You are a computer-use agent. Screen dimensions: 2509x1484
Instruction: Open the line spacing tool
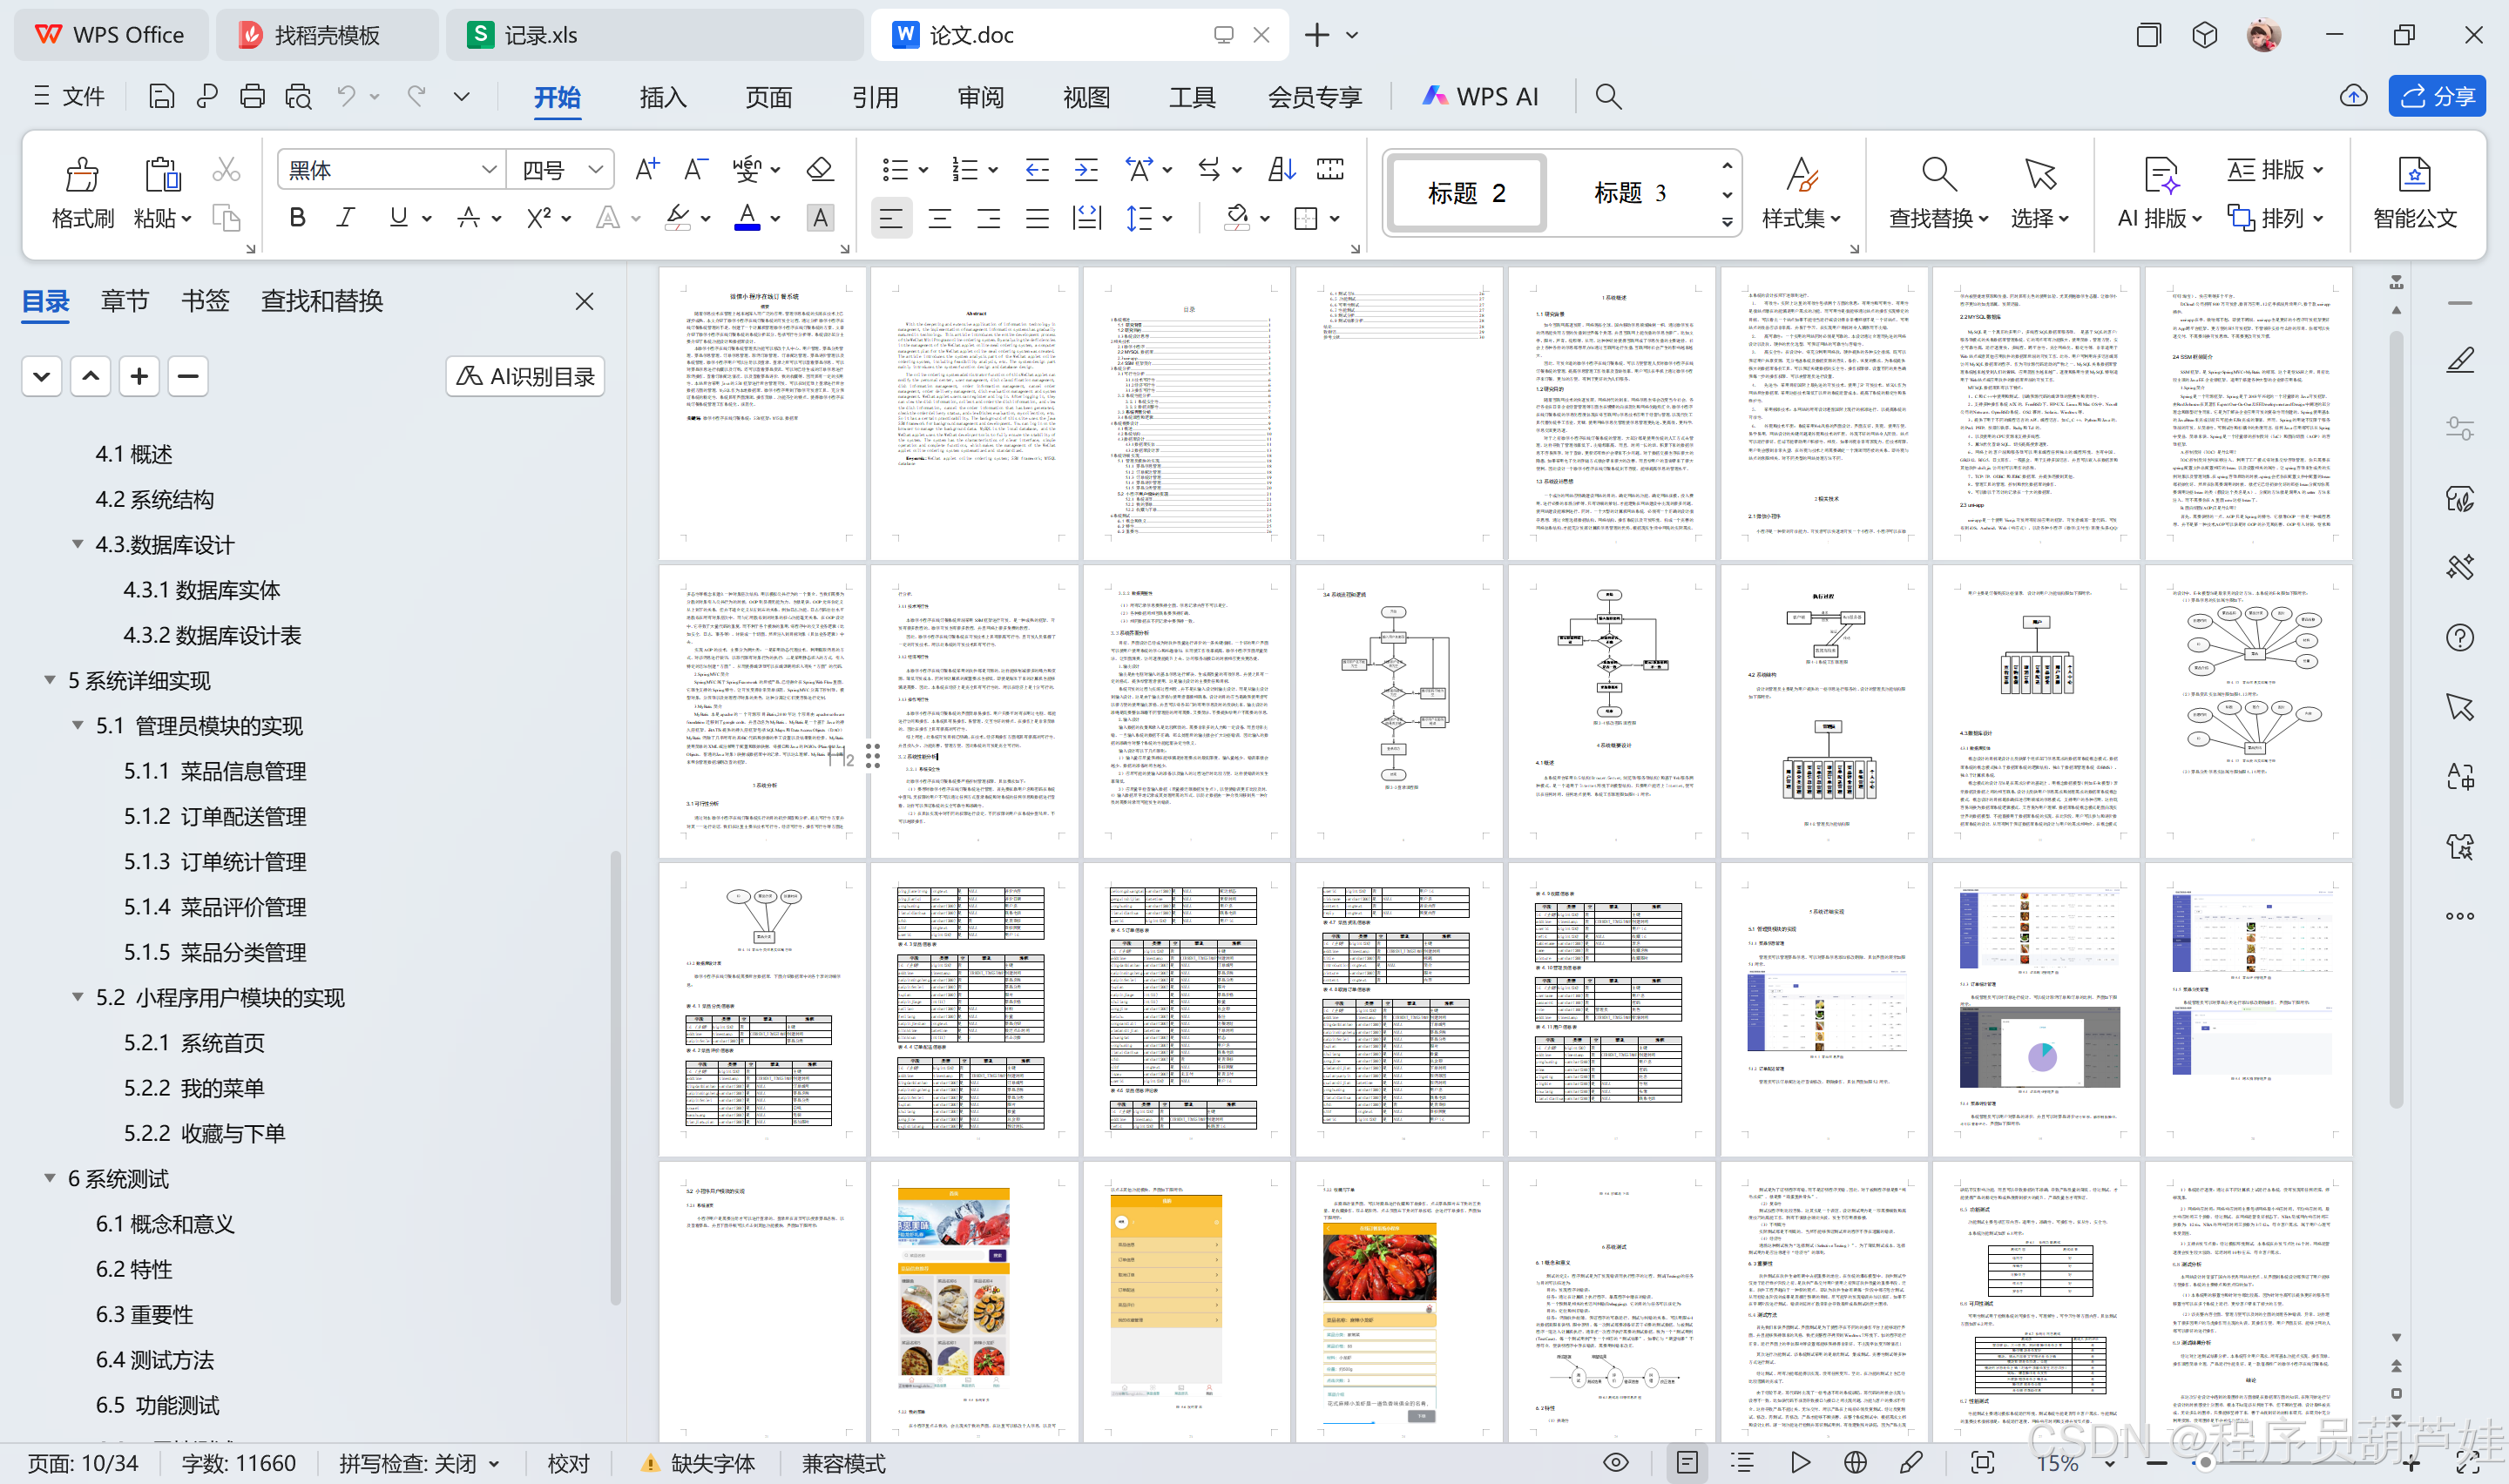point(1139,217)
